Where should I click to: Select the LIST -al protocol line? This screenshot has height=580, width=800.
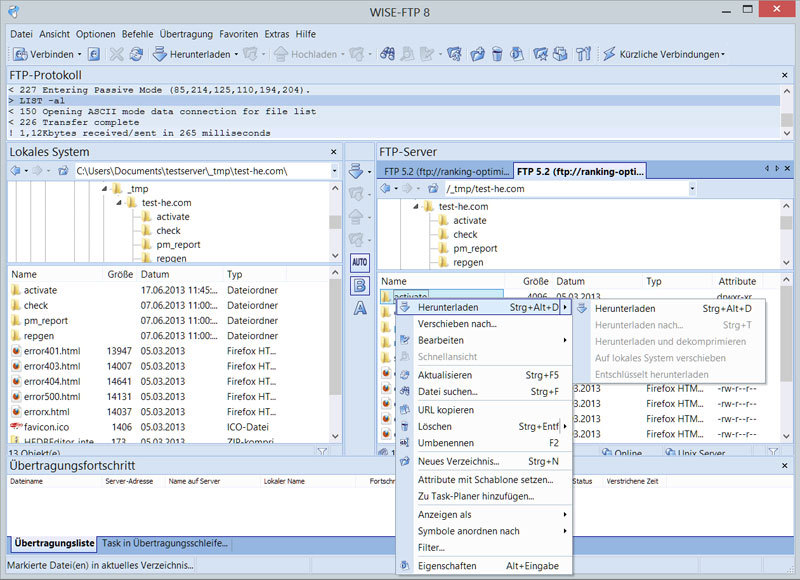coord(393,101)
